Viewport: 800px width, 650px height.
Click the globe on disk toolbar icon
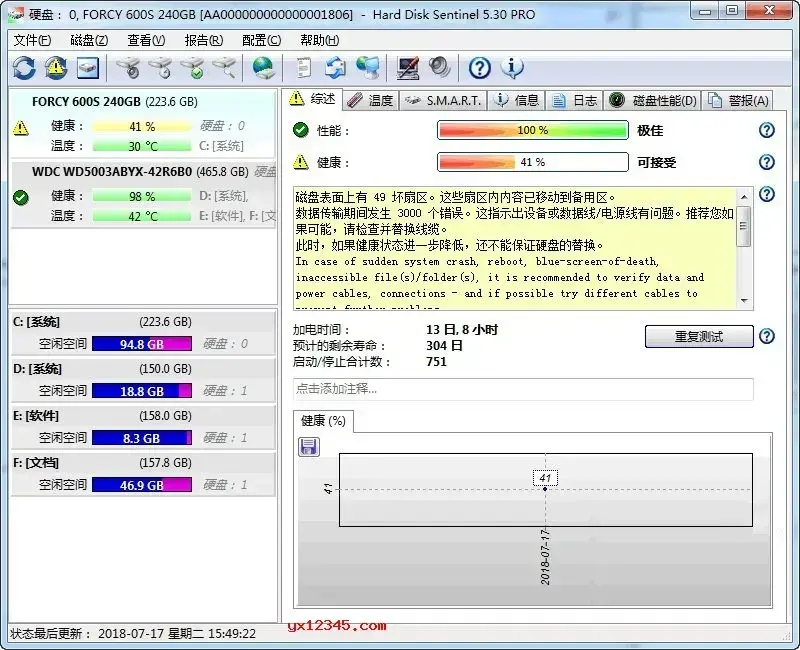point(263,68)
